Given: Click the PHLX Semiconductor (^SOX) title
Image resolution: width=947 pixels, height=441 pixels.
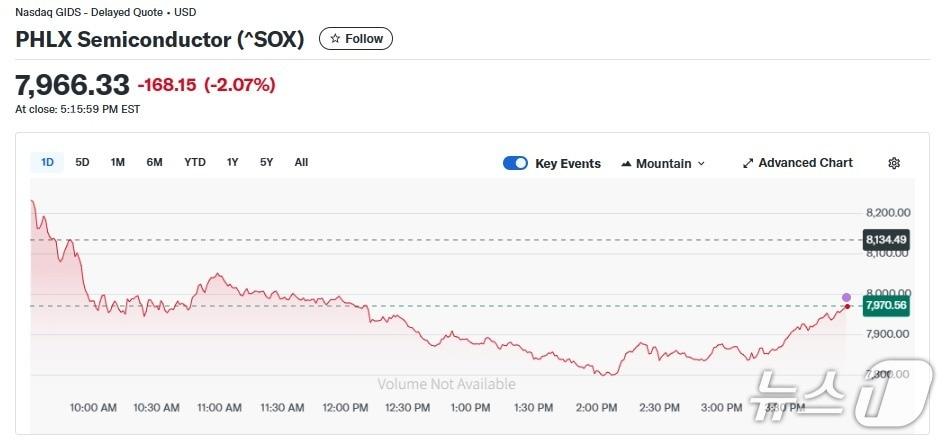Looking at the screenshot, I should pyautogui.click(x=160, y=39).
